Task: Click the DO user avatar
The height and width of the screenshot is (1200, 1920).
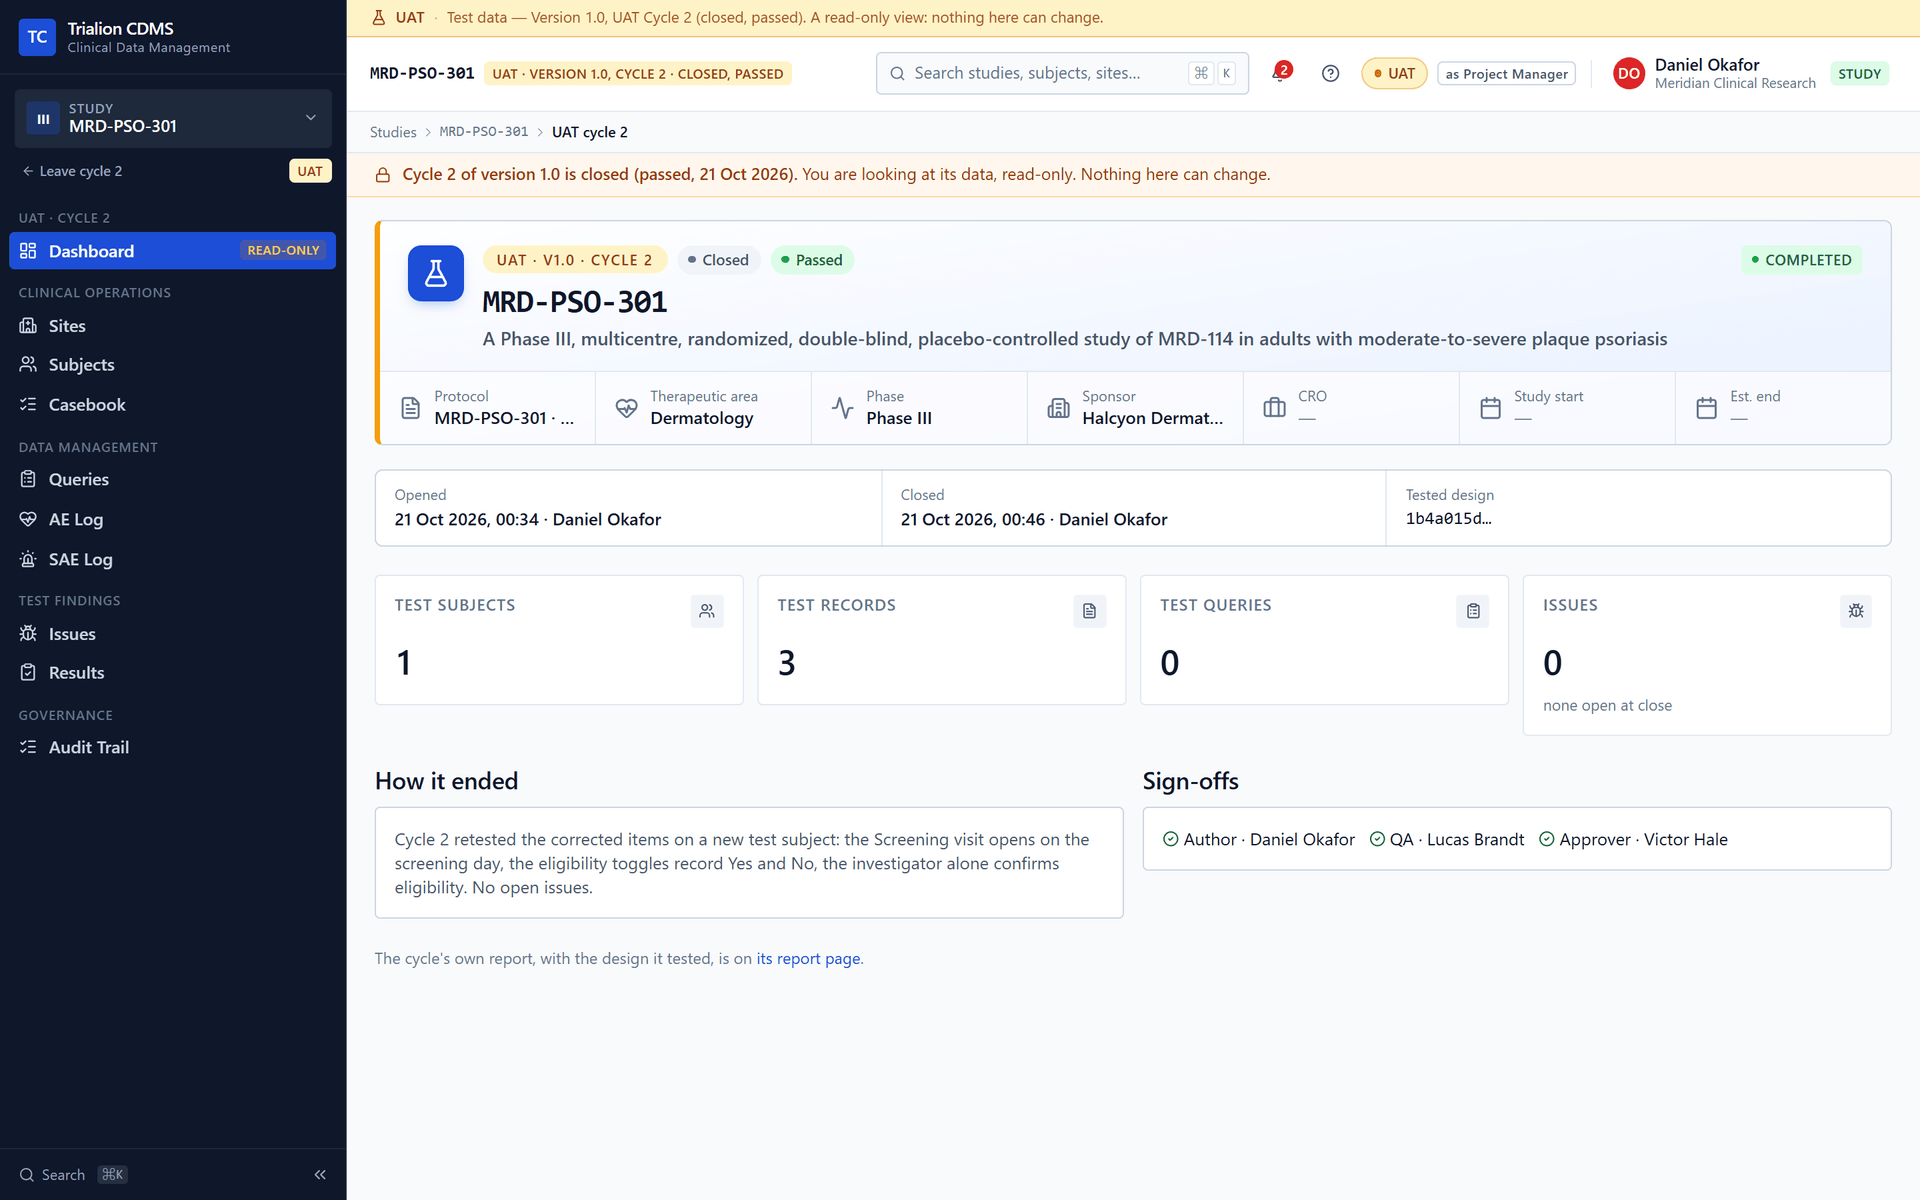Action: click(1629, 73)
